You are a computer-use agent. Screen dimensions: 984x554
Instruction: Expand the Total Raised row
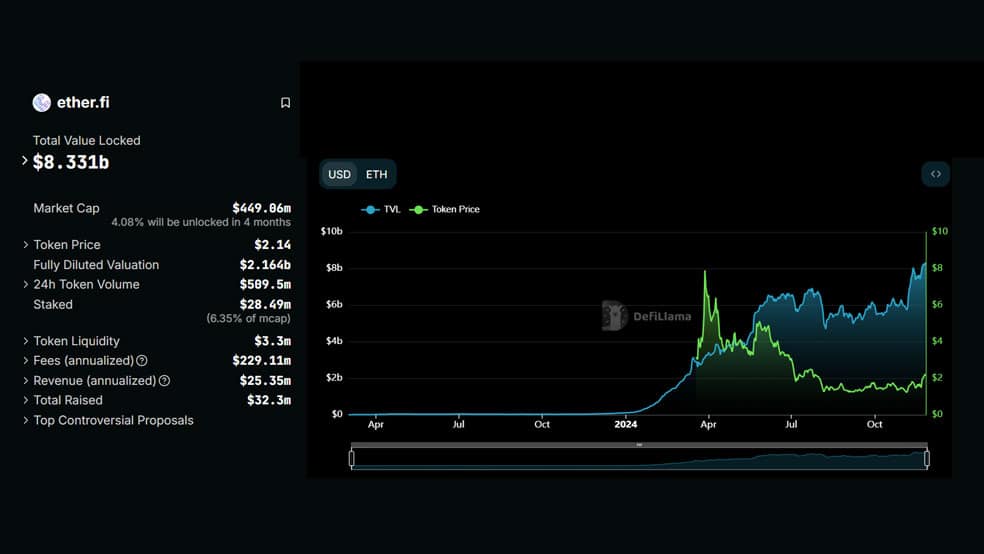pyautogui.click(x=26, y=400)
